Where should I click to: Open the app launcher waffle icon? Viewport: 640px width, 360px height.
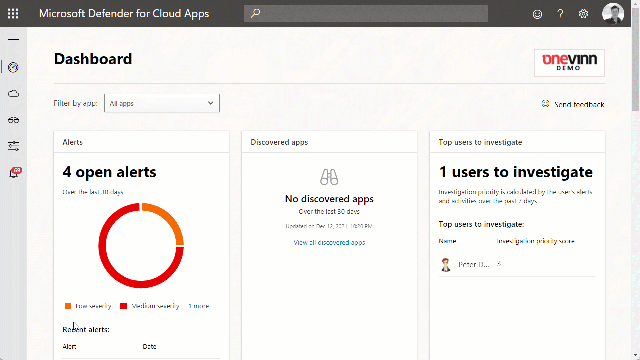tap(13, 13)
